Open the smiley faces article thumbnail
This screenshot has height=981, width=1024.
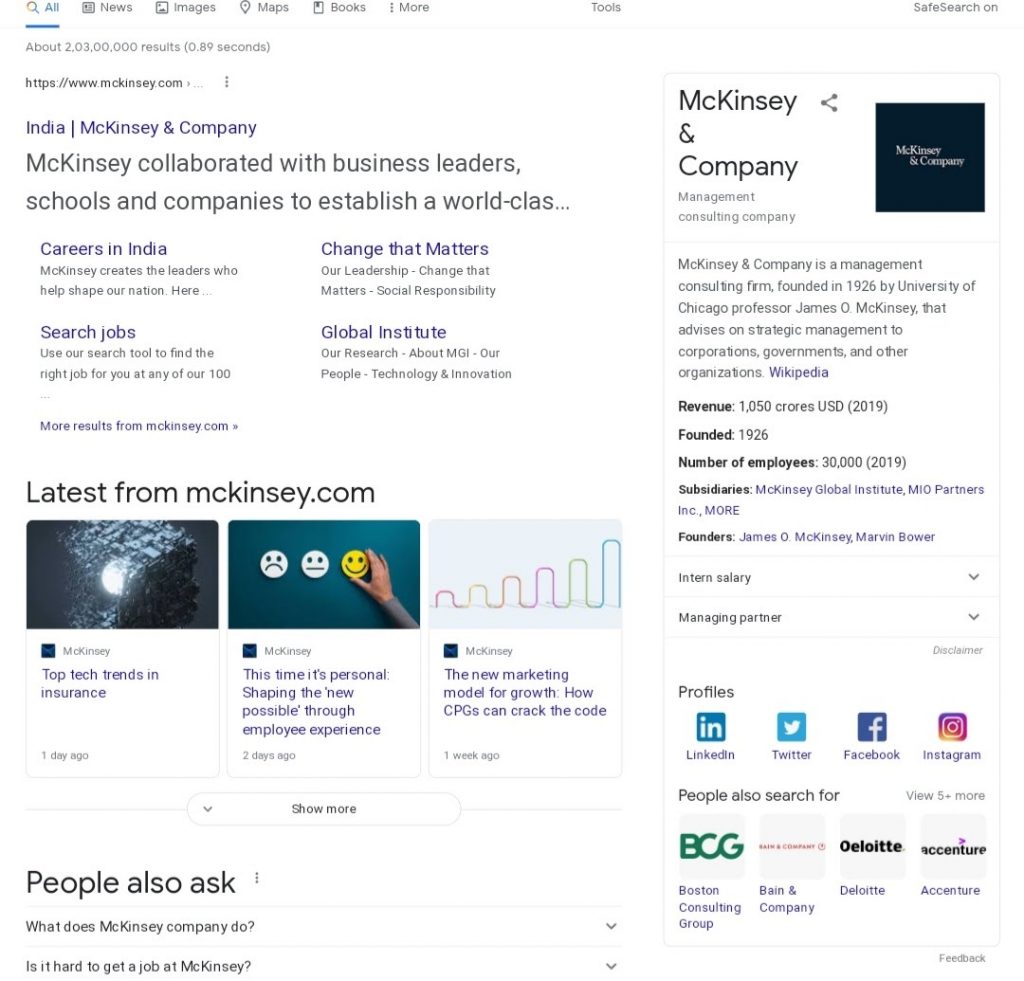[x=324, y=575]
